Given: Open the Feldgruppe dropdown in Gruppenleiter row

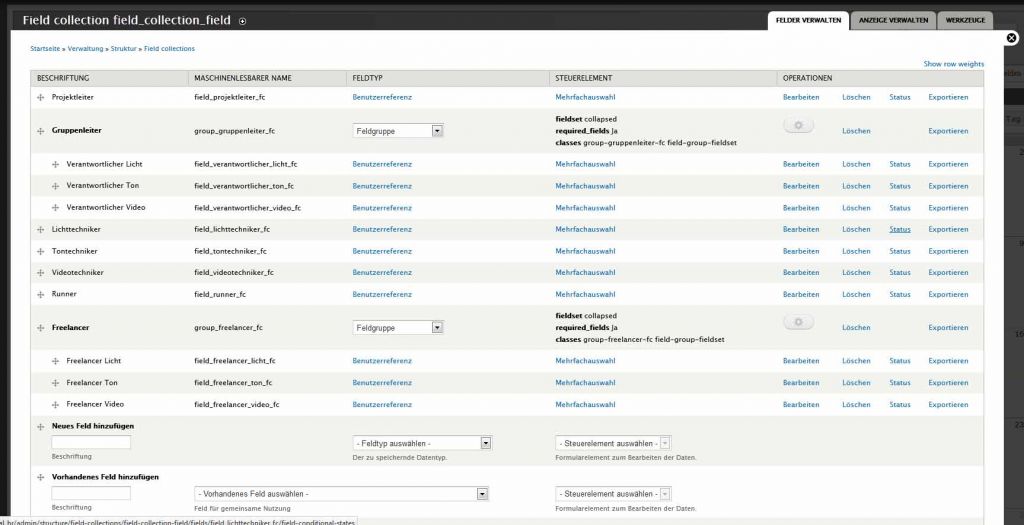Looking at the screenshot, I should click(398, 131).
